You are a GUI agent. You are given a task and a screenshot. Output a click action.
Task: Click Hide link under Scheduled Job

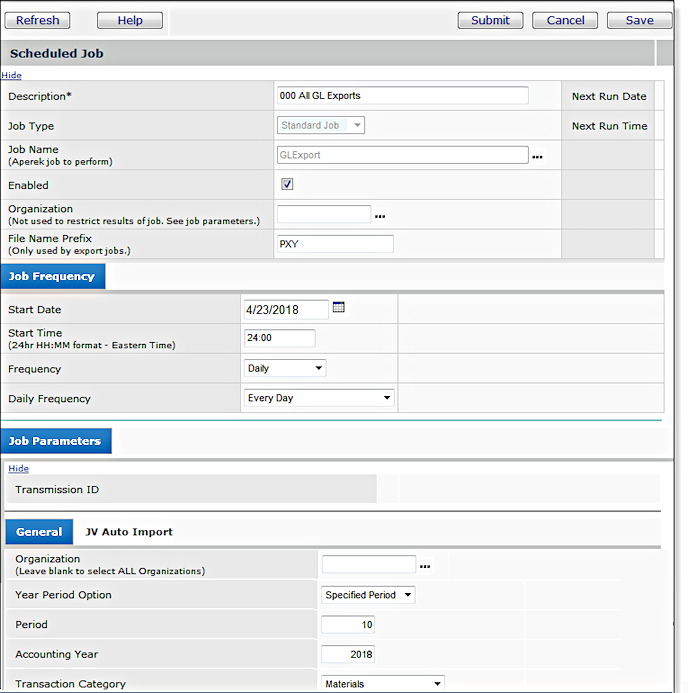(11, 75)
